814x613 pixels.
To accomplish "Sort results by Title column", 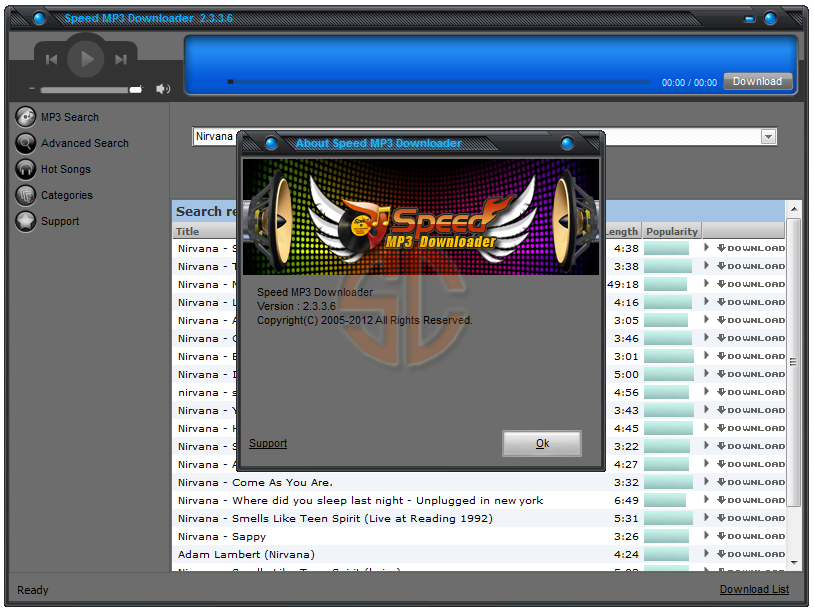I will pos(187,231).
